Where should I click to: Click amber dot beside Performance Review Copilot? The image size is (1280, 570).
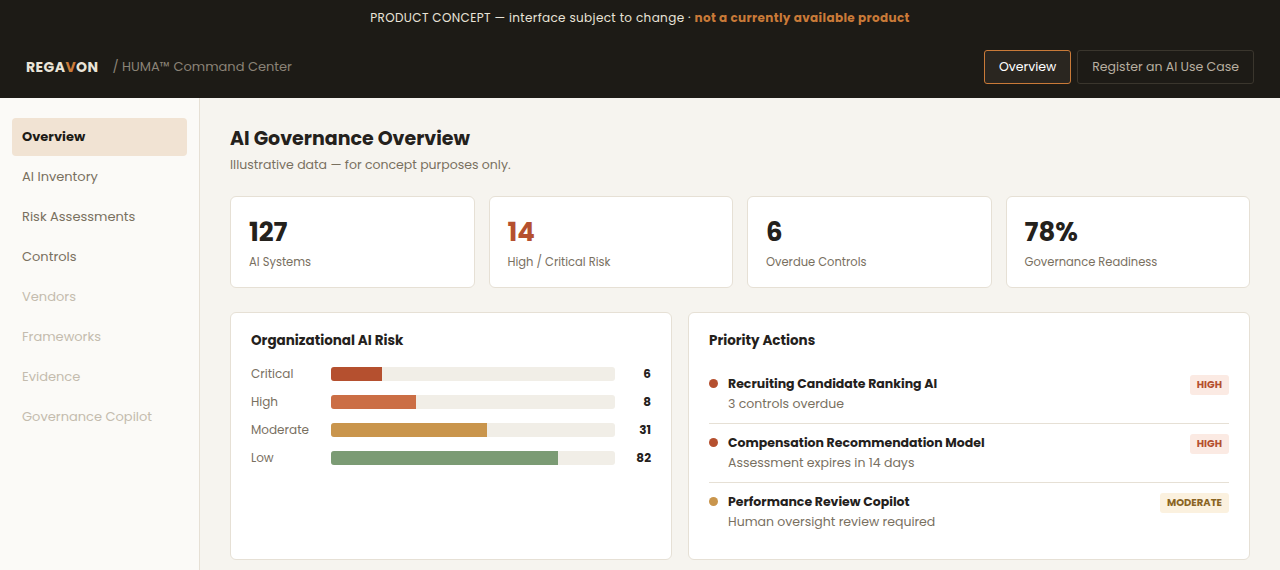click(714, 502)
